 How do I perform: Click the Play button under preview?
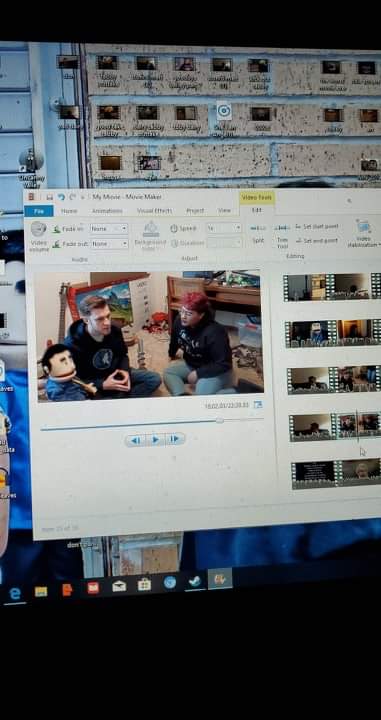tap(155, 439)
